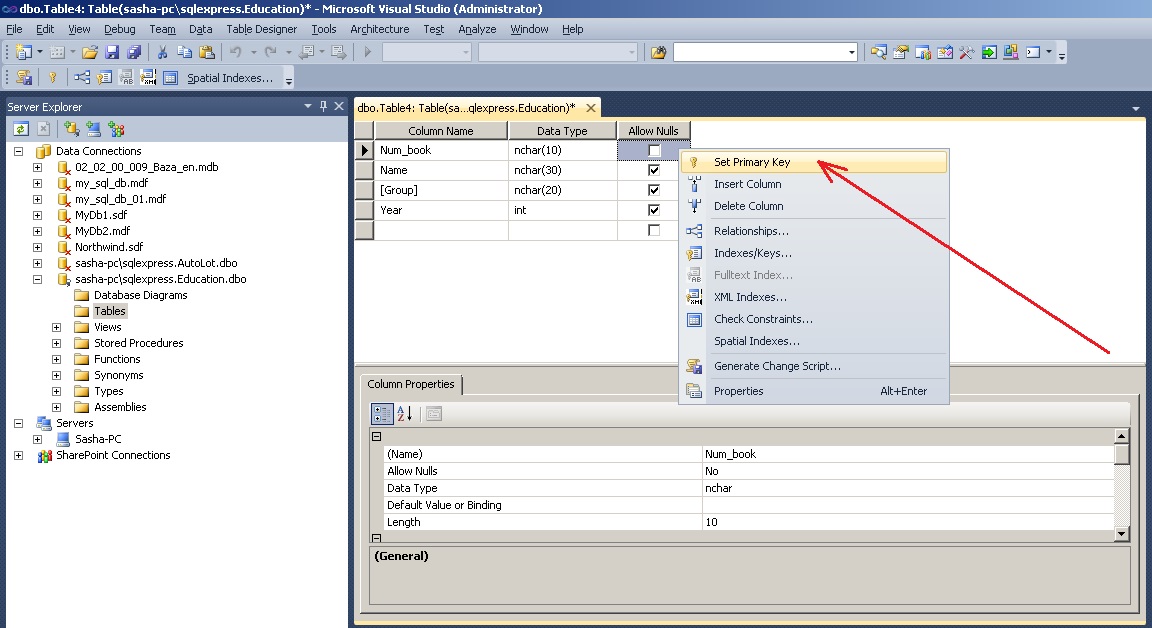Screen dimensions: 1152x628
Task: Choose Generate Change Script from context menu
Action: pos(814,367)
